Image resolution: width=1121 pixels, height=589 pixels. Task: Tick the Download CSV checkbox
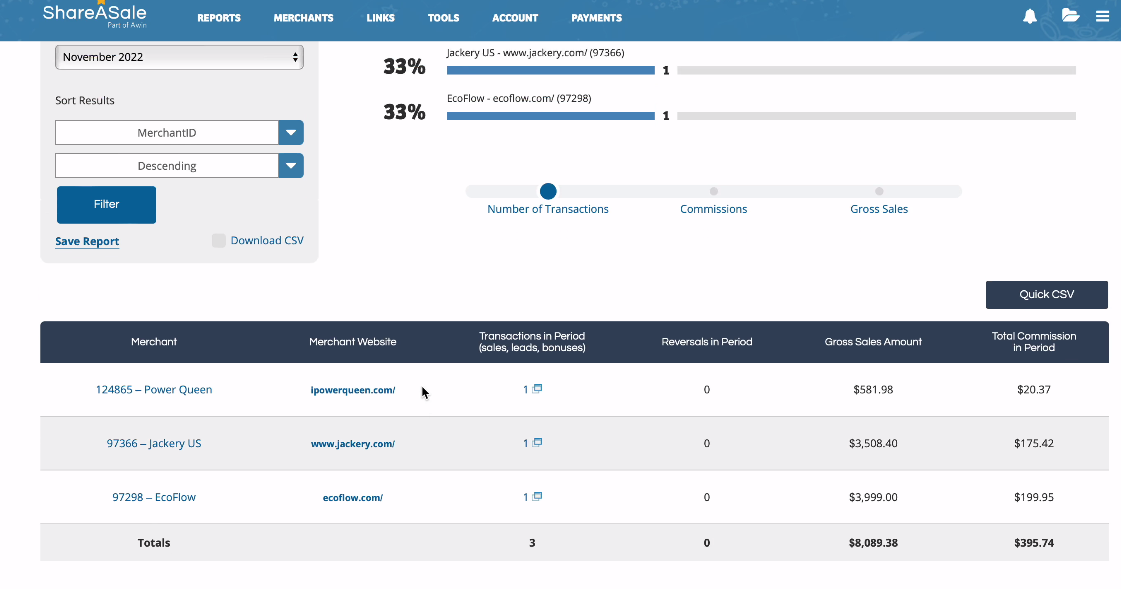(x=219, y=240)
